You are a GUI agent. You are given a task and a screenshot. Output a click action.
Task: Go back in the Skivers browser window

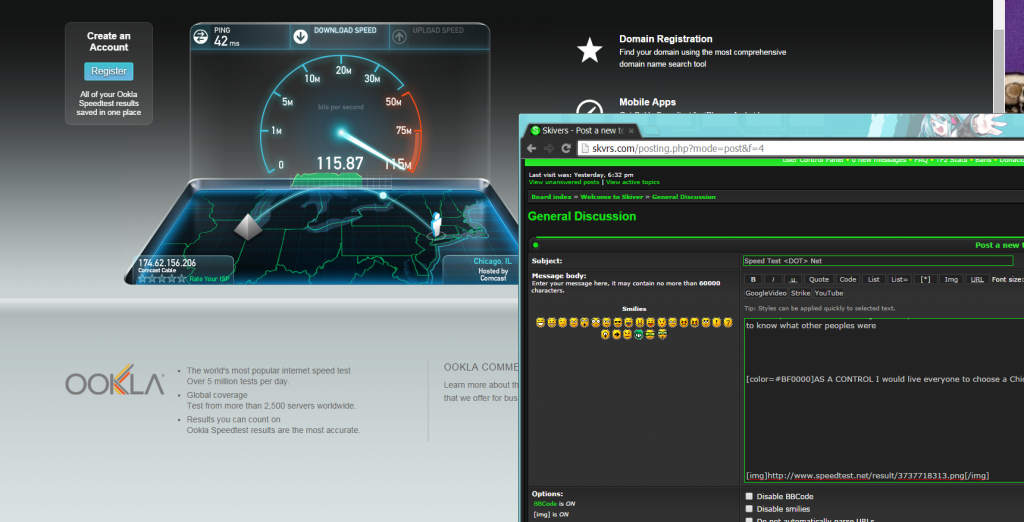(x=532, y=148)
